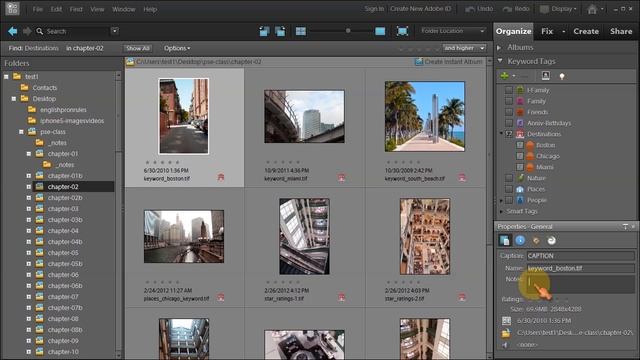
Task: Click the Caption input field
Action: [x=580, y=256]
